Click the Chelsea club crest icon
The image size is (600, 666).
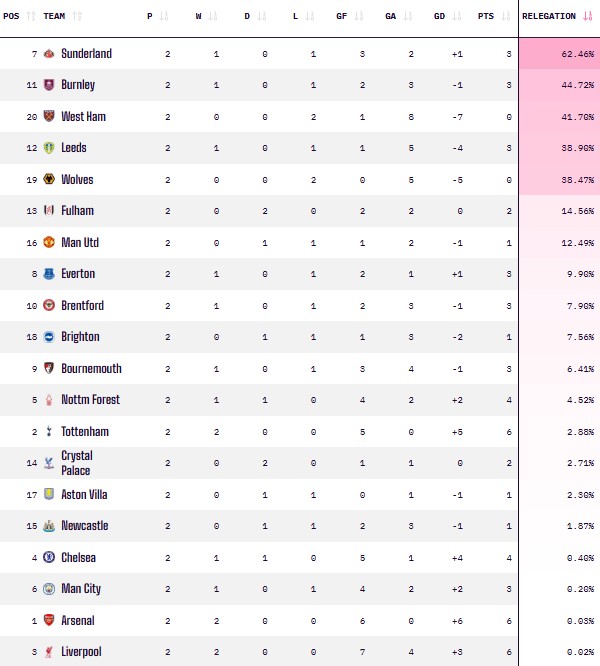pos(49,558)
